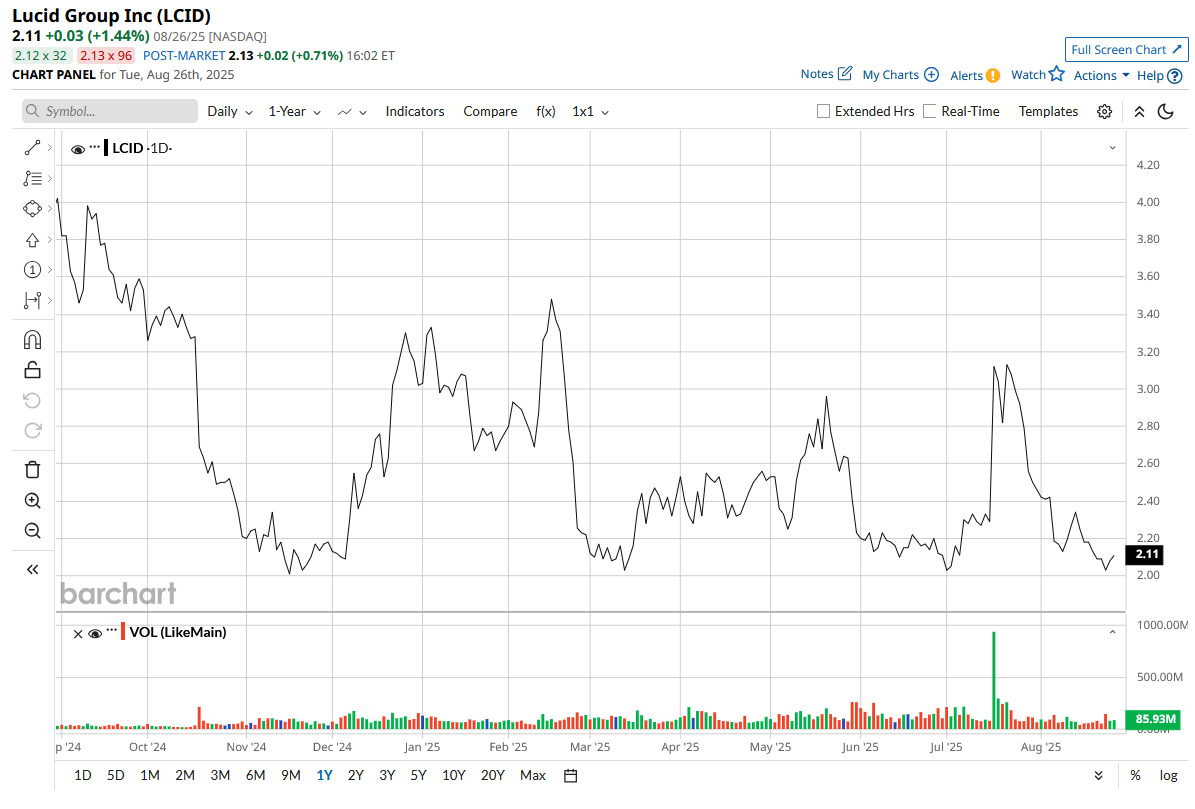
Task: Toggle the drawings lock icon
Action: point(32,370)
